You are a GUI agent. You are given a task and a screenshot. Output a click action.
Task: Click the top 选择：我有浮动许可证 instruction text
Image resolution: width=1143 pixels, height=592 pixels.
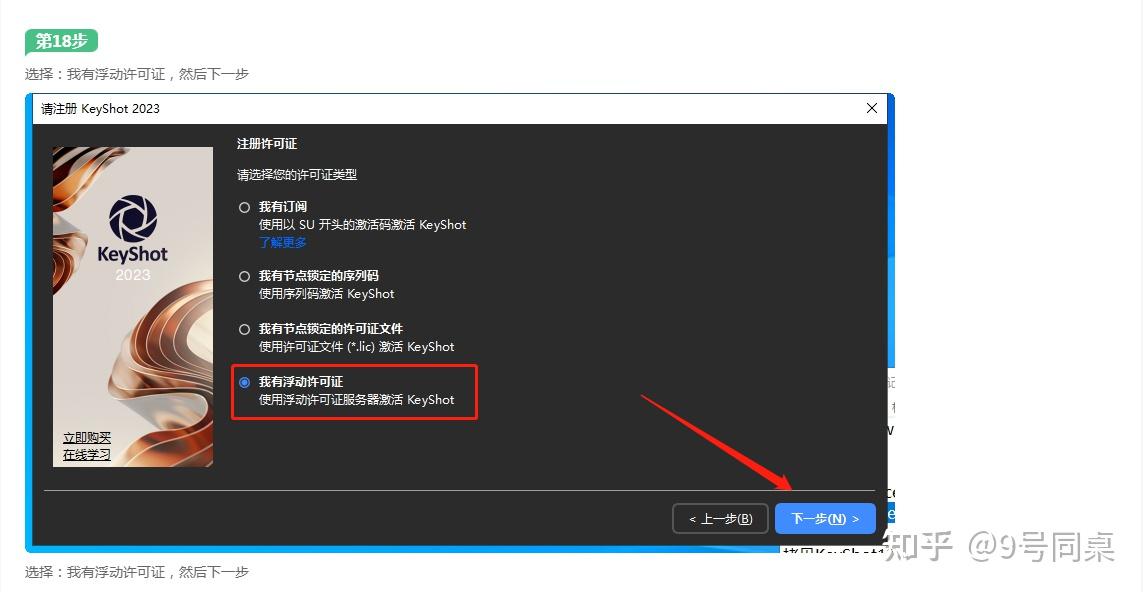pos(137,74)
